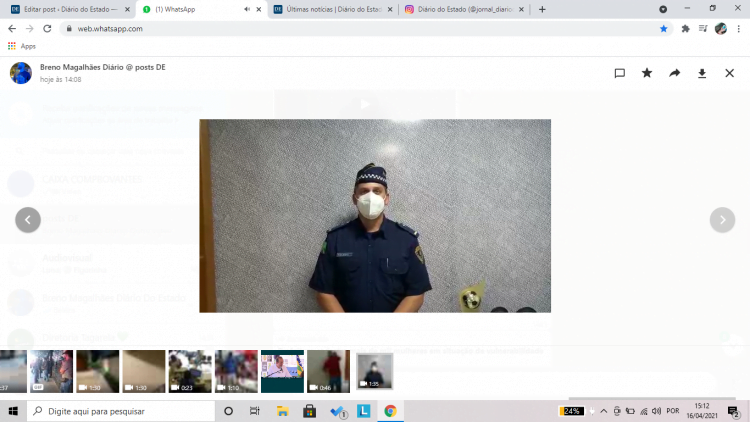This screenshot has height=422, width=750.
Task: Go to the next media item
Action: [722, 220]
